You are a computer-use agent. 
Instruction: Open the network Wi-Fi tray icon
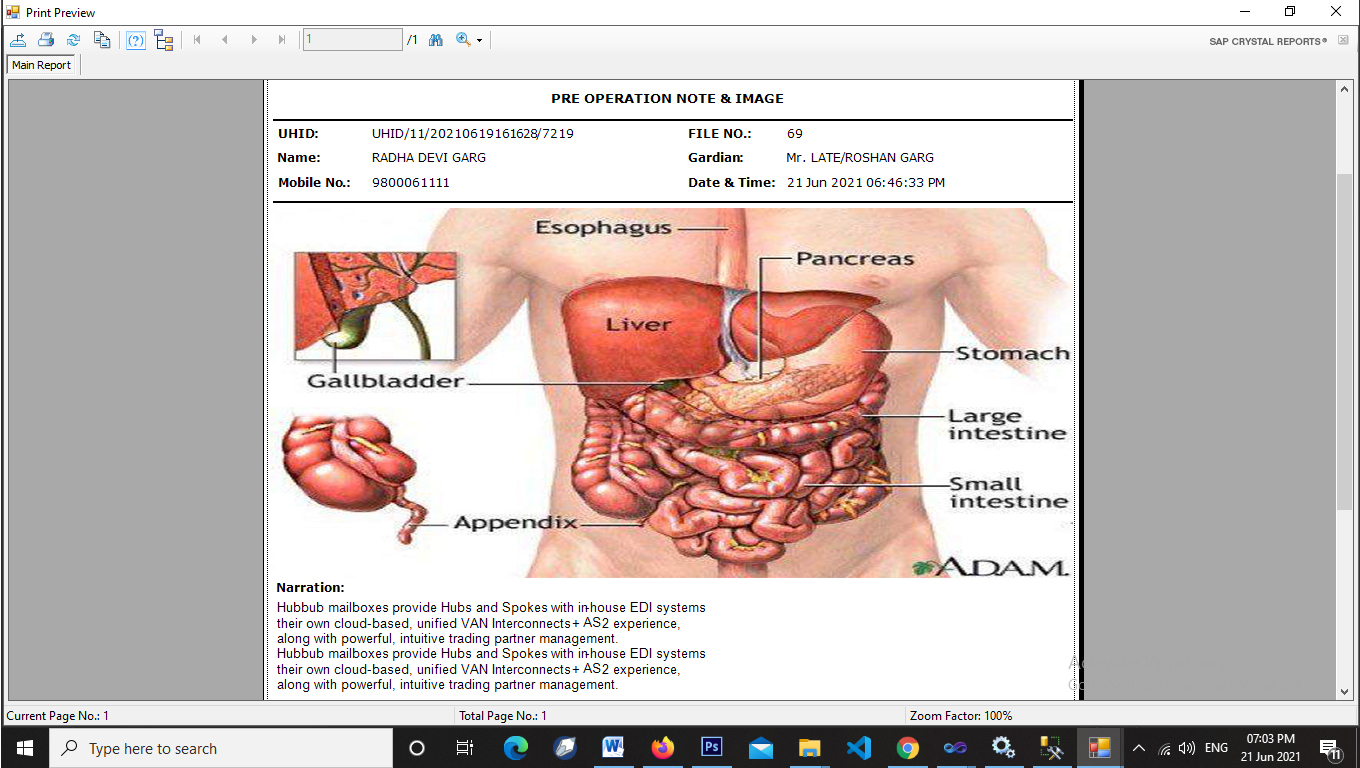pyautogui.click(x=1164, y=748)
